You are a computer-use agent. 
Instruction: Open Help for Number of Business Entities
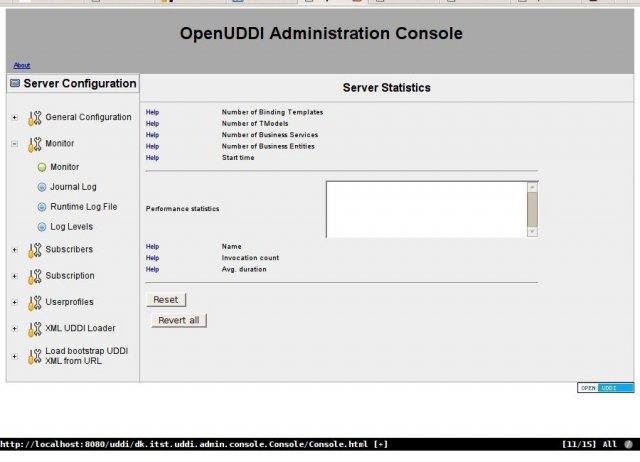click(x=152, y=147)
